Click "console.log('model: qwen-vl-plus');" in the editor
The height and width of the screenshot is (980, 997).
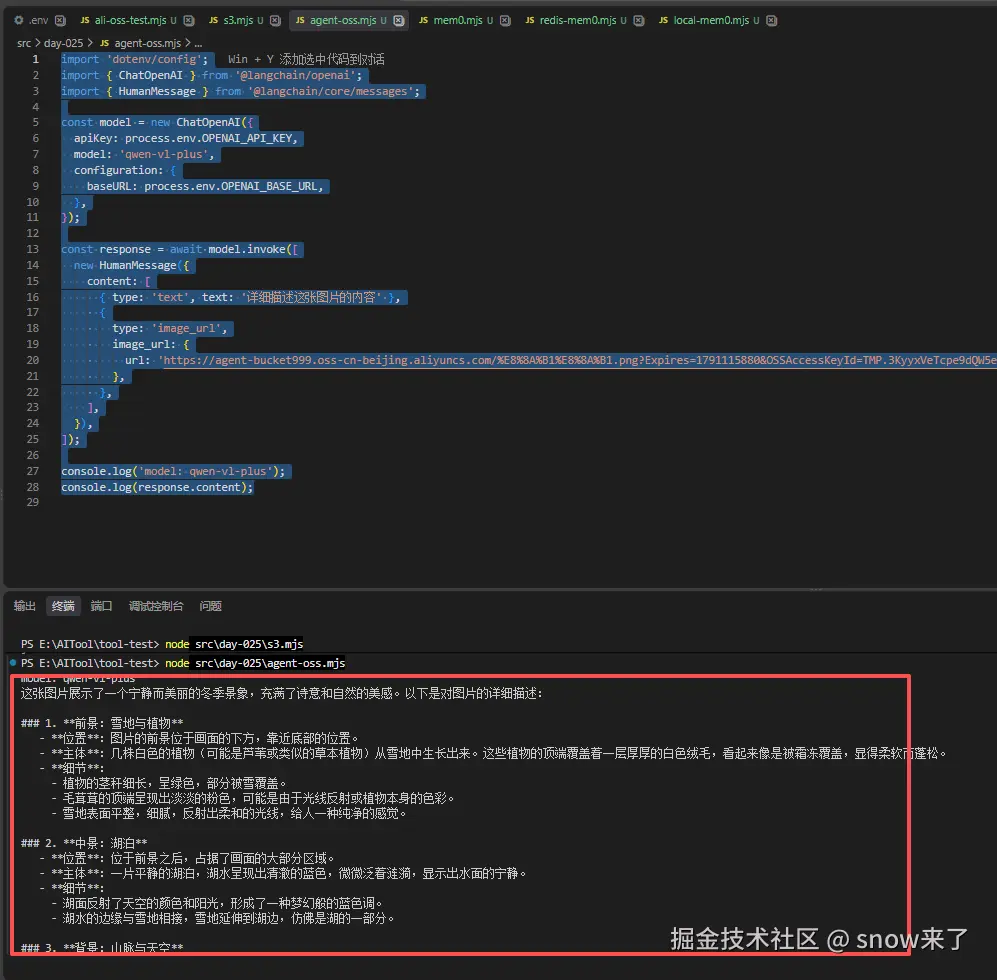point(173,471)
